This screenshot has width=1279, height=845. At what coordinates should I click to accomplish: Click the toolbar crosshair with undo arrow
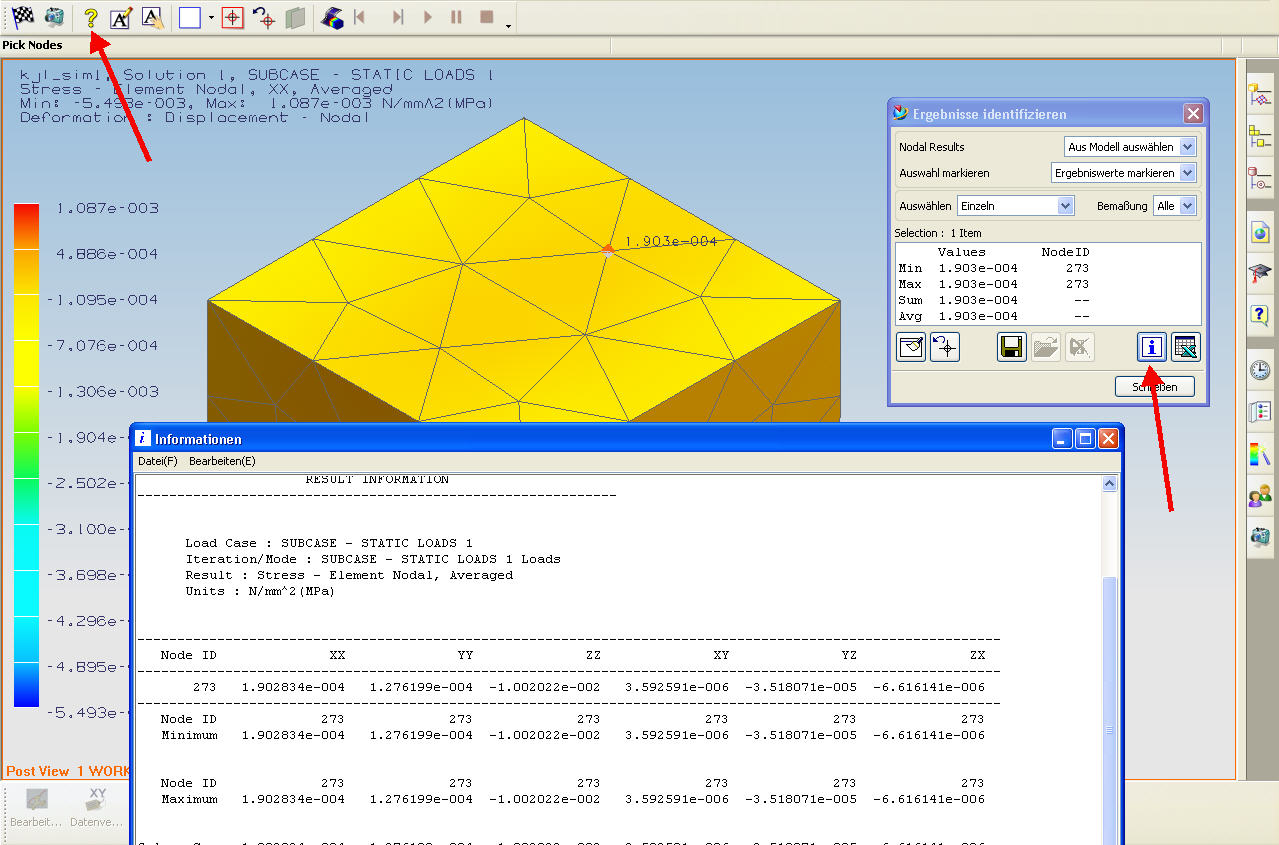tap(264, 17)
